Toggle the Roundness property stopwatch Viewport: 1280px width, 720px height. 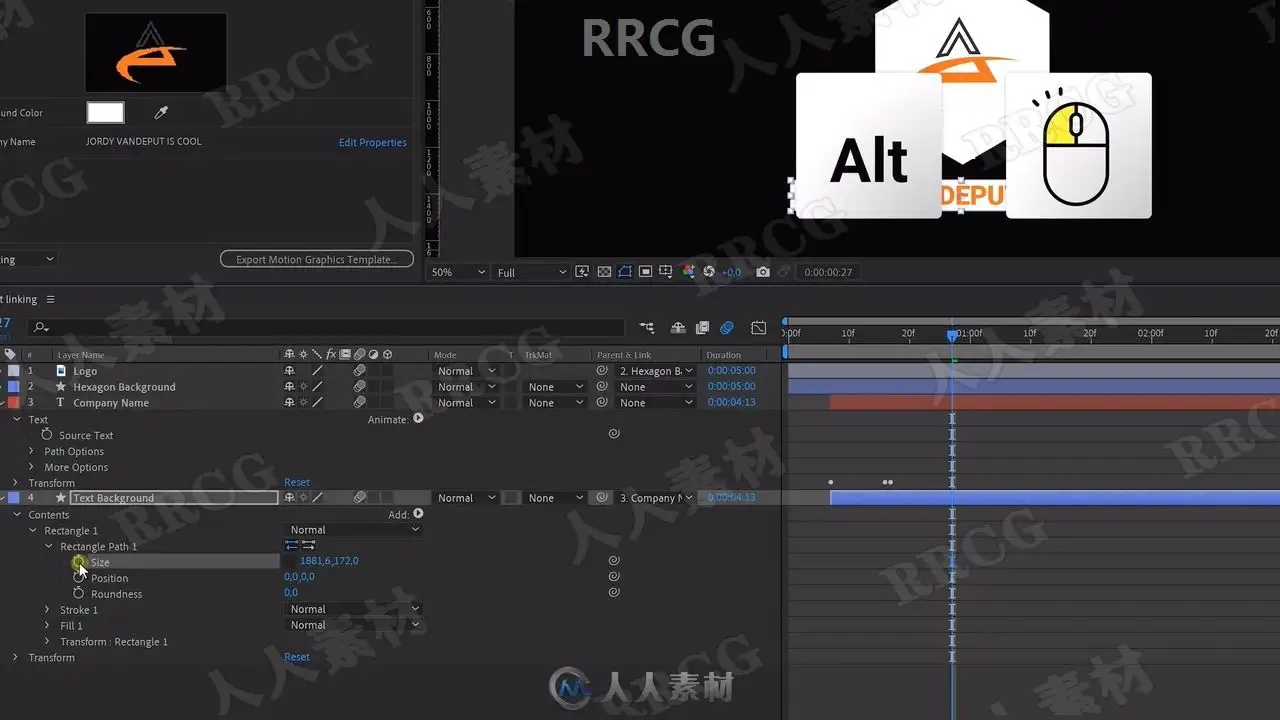click(x=80, y=594)
